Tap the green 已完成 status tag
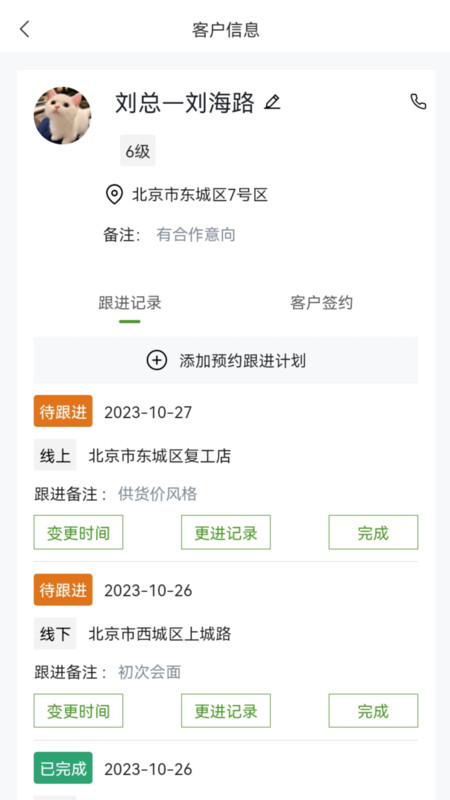 click(63, 767)
